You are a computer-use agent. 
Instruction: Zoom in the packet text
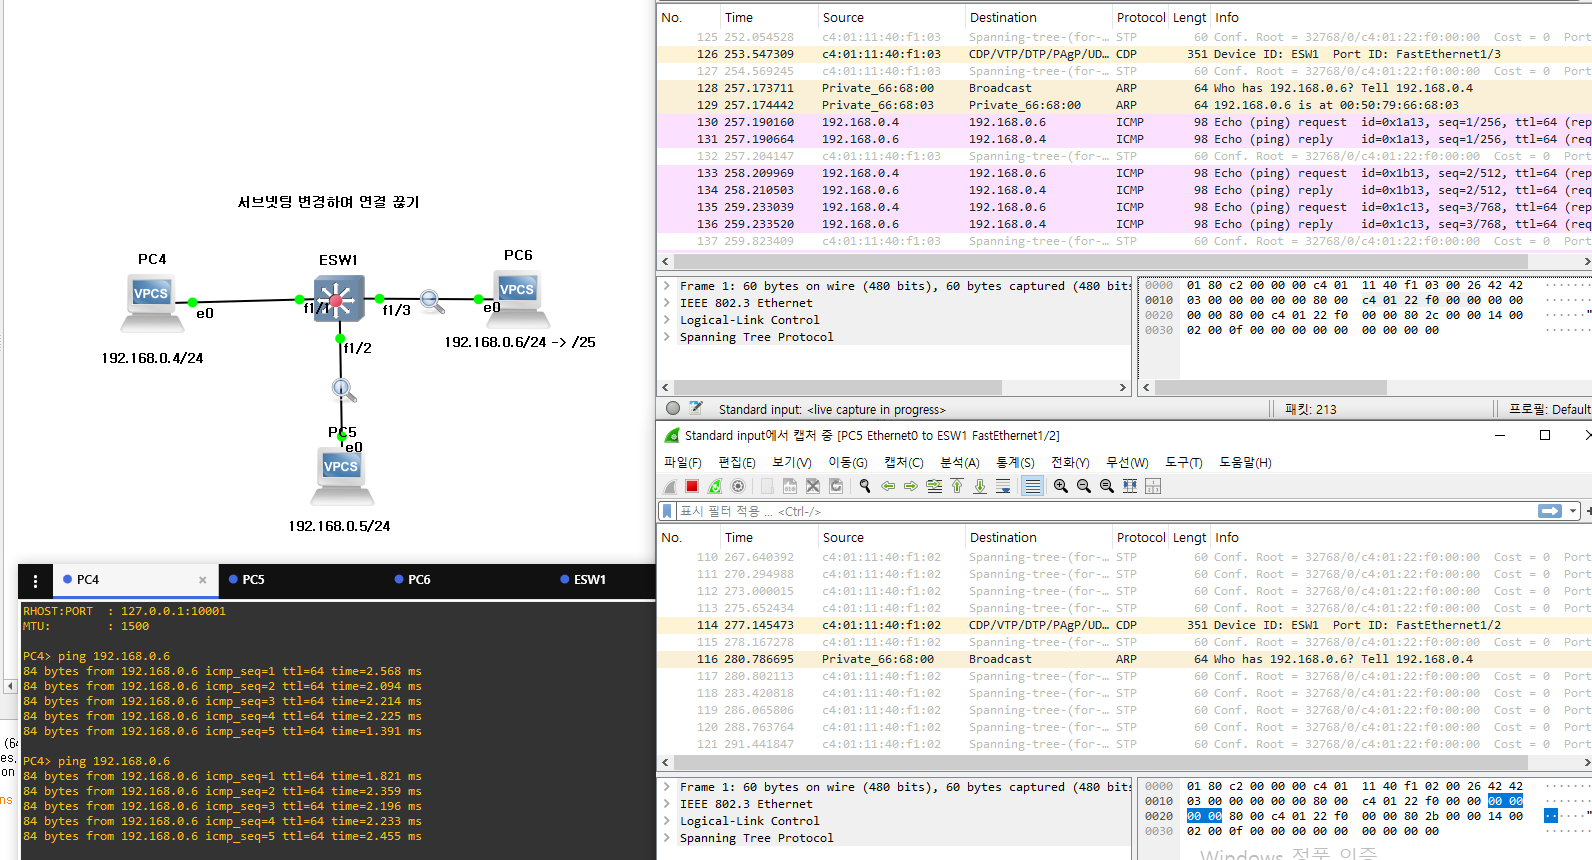coord(1061,486)
